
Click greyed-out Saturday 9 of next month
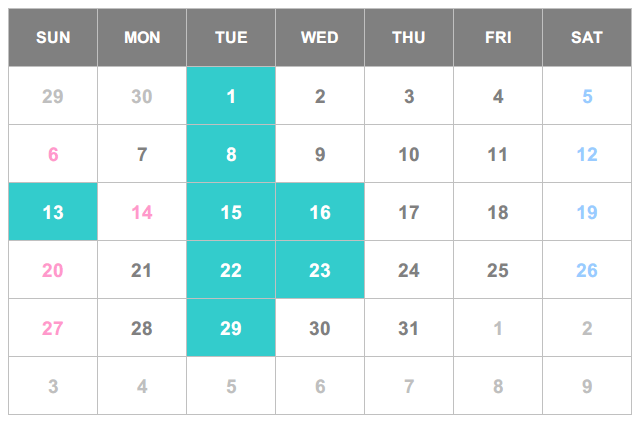(587, 385)
